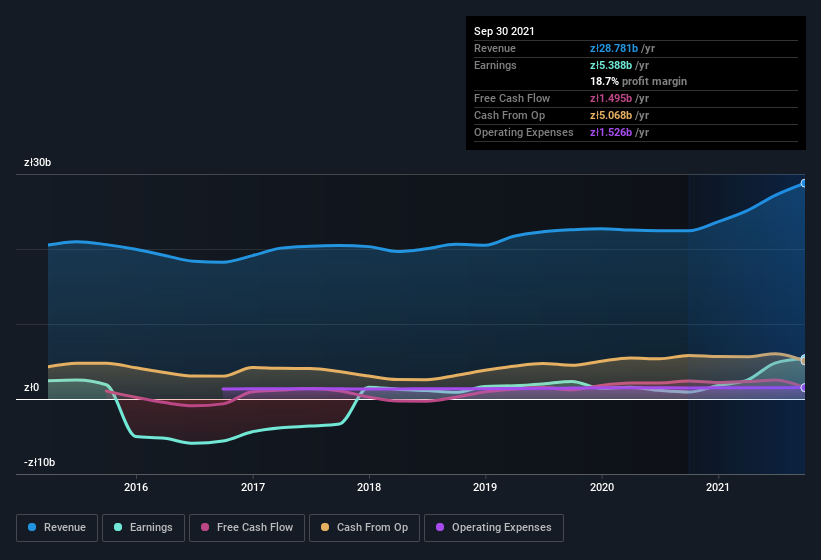Click the zł0 y-axis label
This screenshot has height=560, width=821.
pyautogui.click(x=31, y=387)
